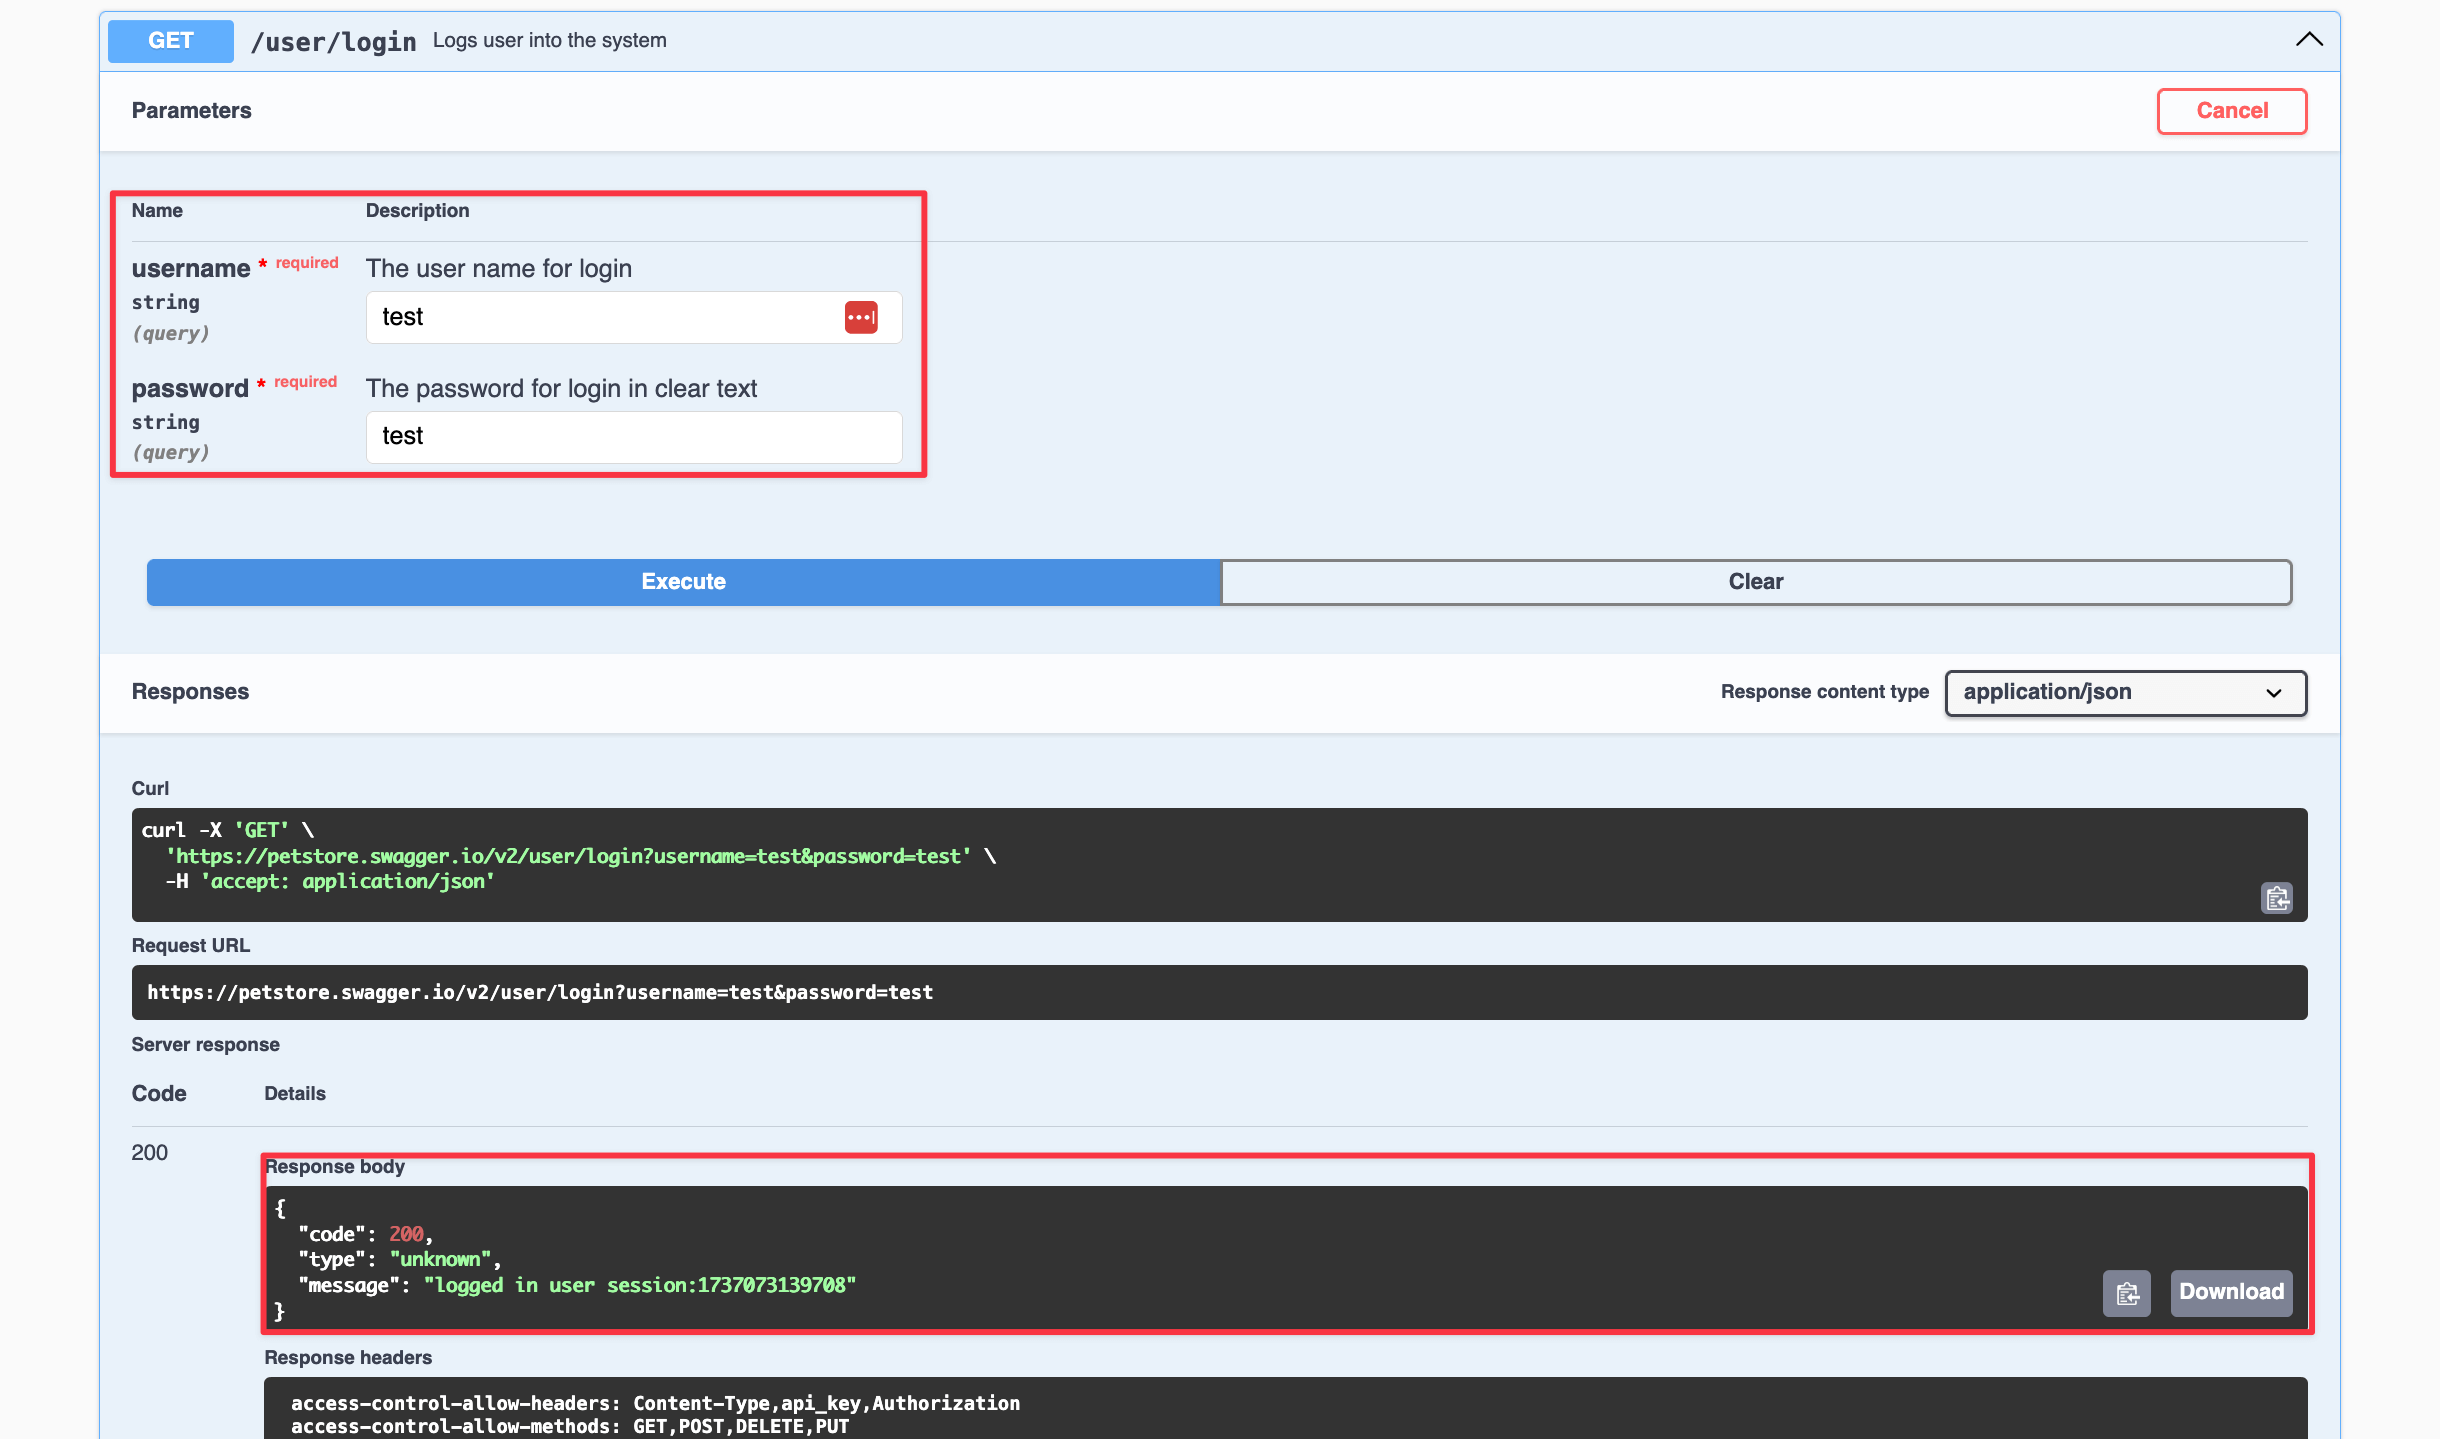Clear the server response results

(x=1757, y=581)
